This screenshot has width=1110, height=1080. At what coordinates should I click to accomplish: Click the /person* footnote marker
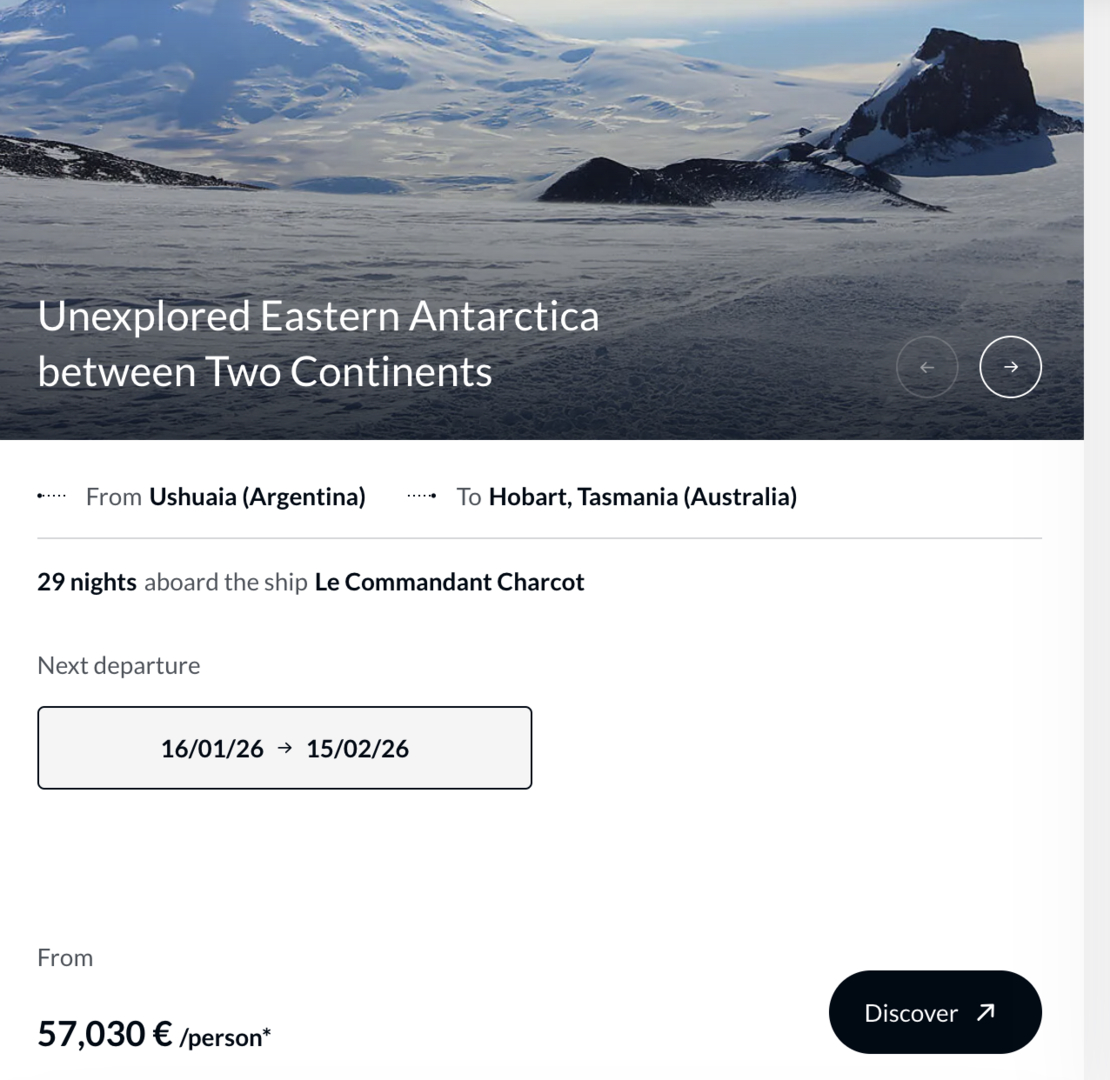[225, 1038]
